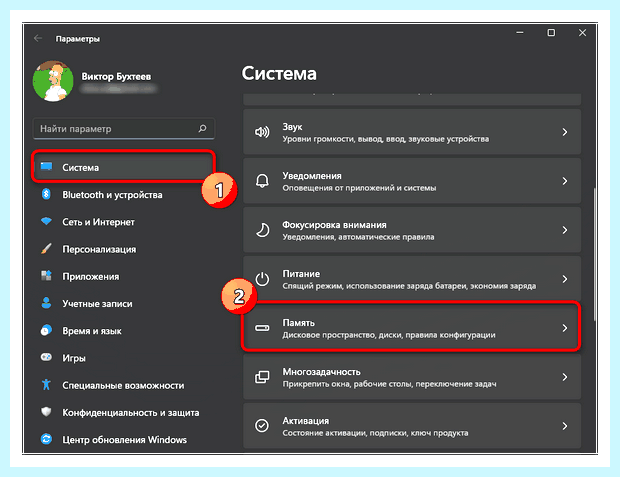Expand the Многозадачность row chevron
This screenshot has height=477, width=620.
(x=565, y=377)
